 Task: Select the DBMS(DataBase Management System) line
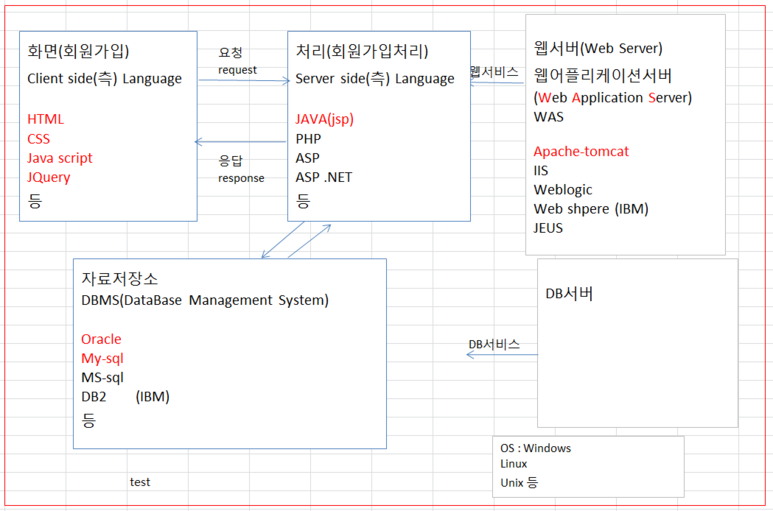[205, 300]
